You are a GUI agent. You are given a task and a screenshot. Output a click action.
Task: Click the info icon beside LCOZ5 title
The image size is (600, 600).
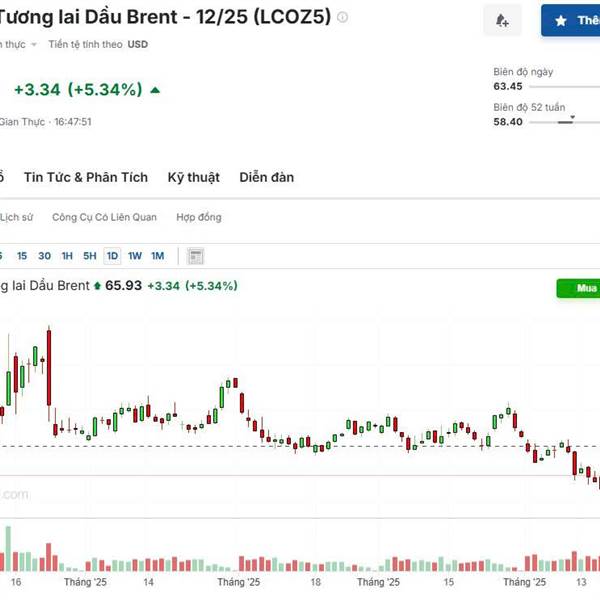343,18
